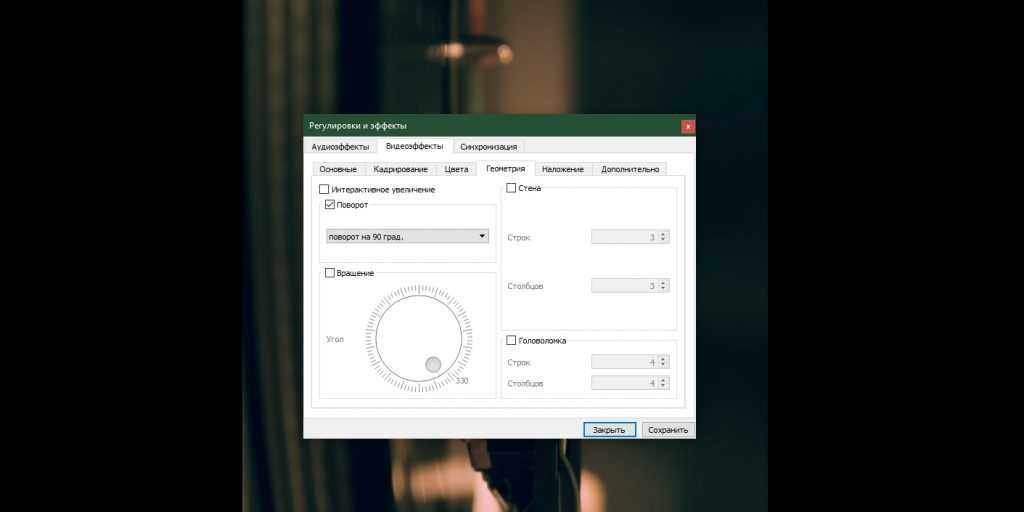Image resolution: width=1024 pixels, height=512 pixels.
Task: Click the Закрыть button
Action: coord(609,430)
